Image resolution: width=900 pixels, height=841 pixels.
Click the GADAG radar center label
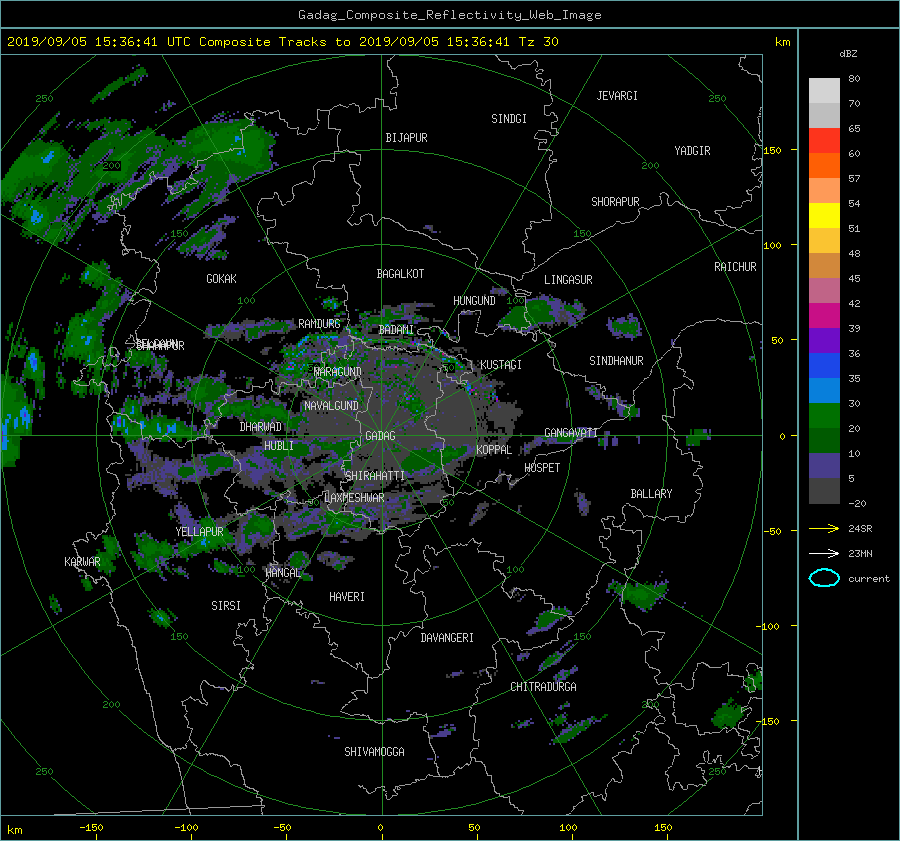(x=380, y=436)
